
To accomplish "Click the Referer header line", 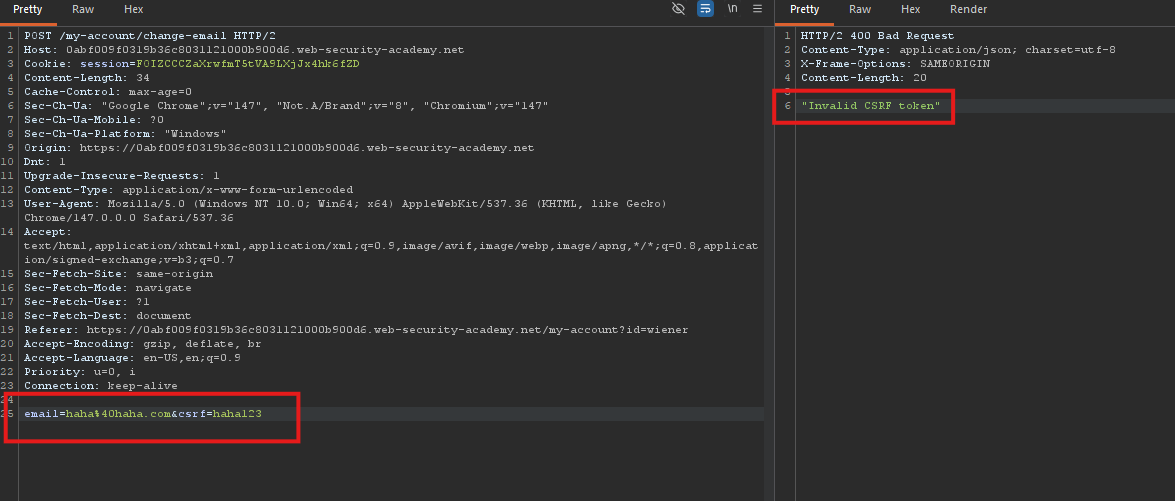I will 356,330.
